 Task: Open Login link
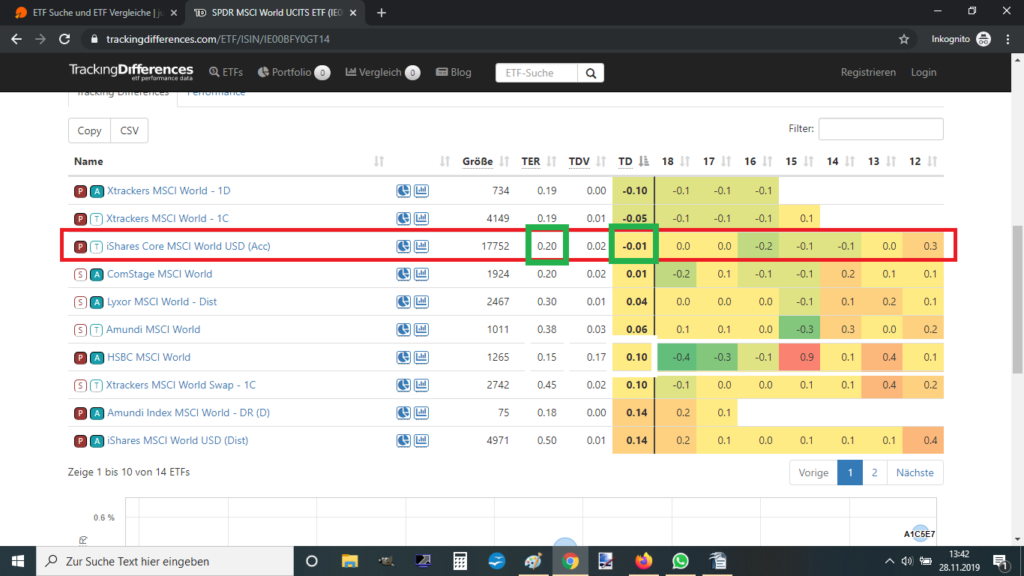tap(923, 72)
